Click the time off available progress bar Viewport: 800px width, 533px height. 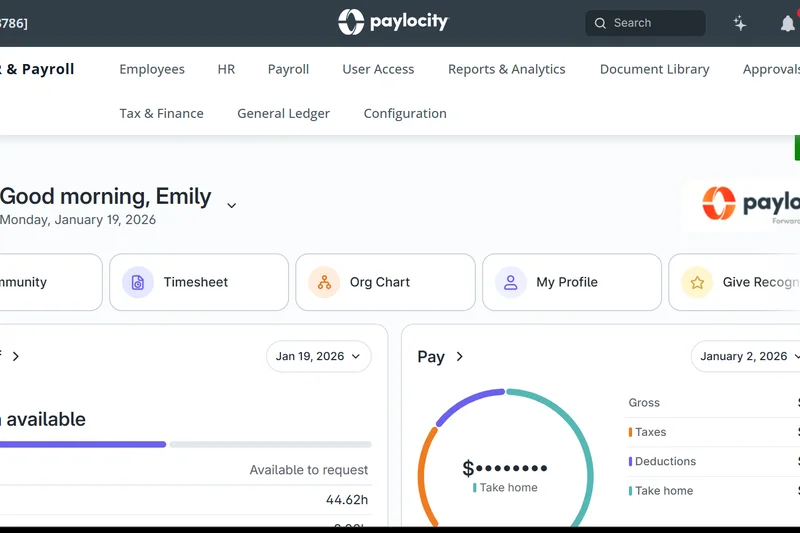click(186, 444)
